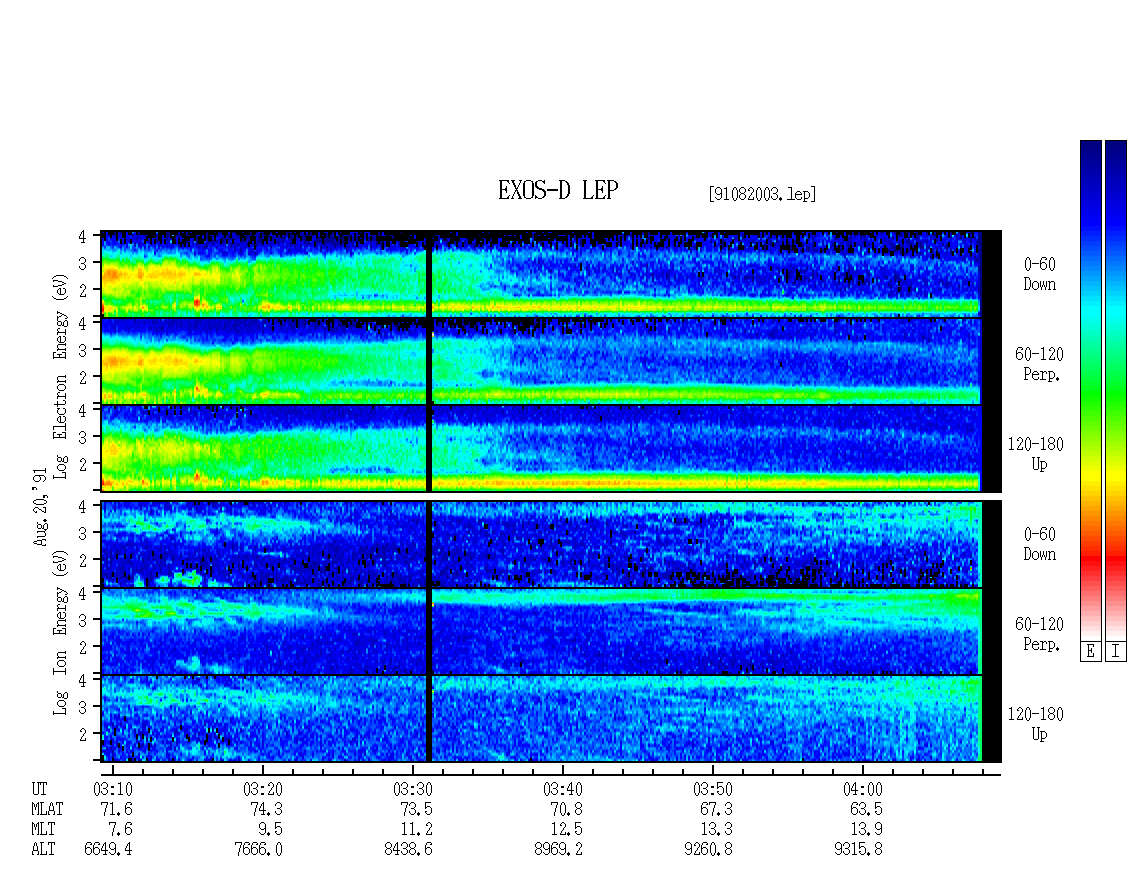This screenshot has height=875, width=1130.
Task: Click the electron color scale bar above E
Action: click(1090, 390)
